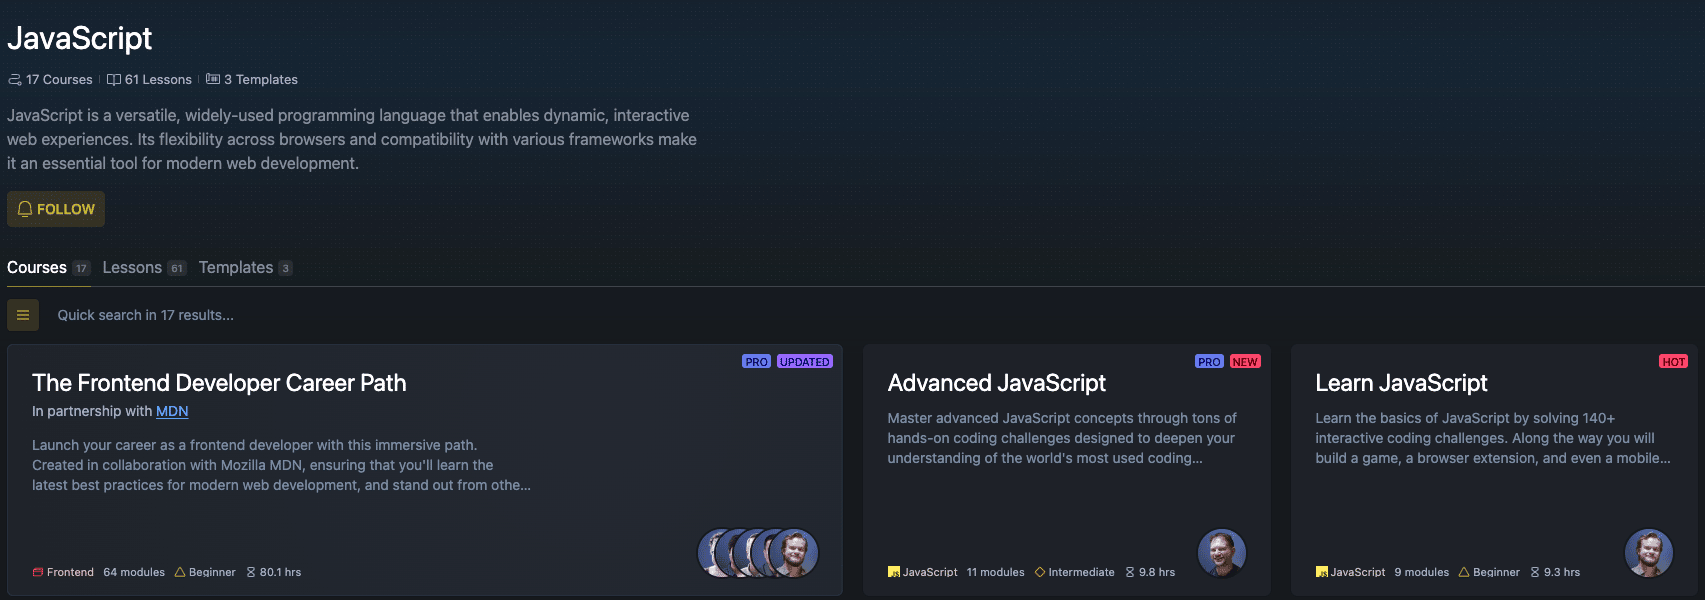Click the JavaScript page heading

[80, 38]
